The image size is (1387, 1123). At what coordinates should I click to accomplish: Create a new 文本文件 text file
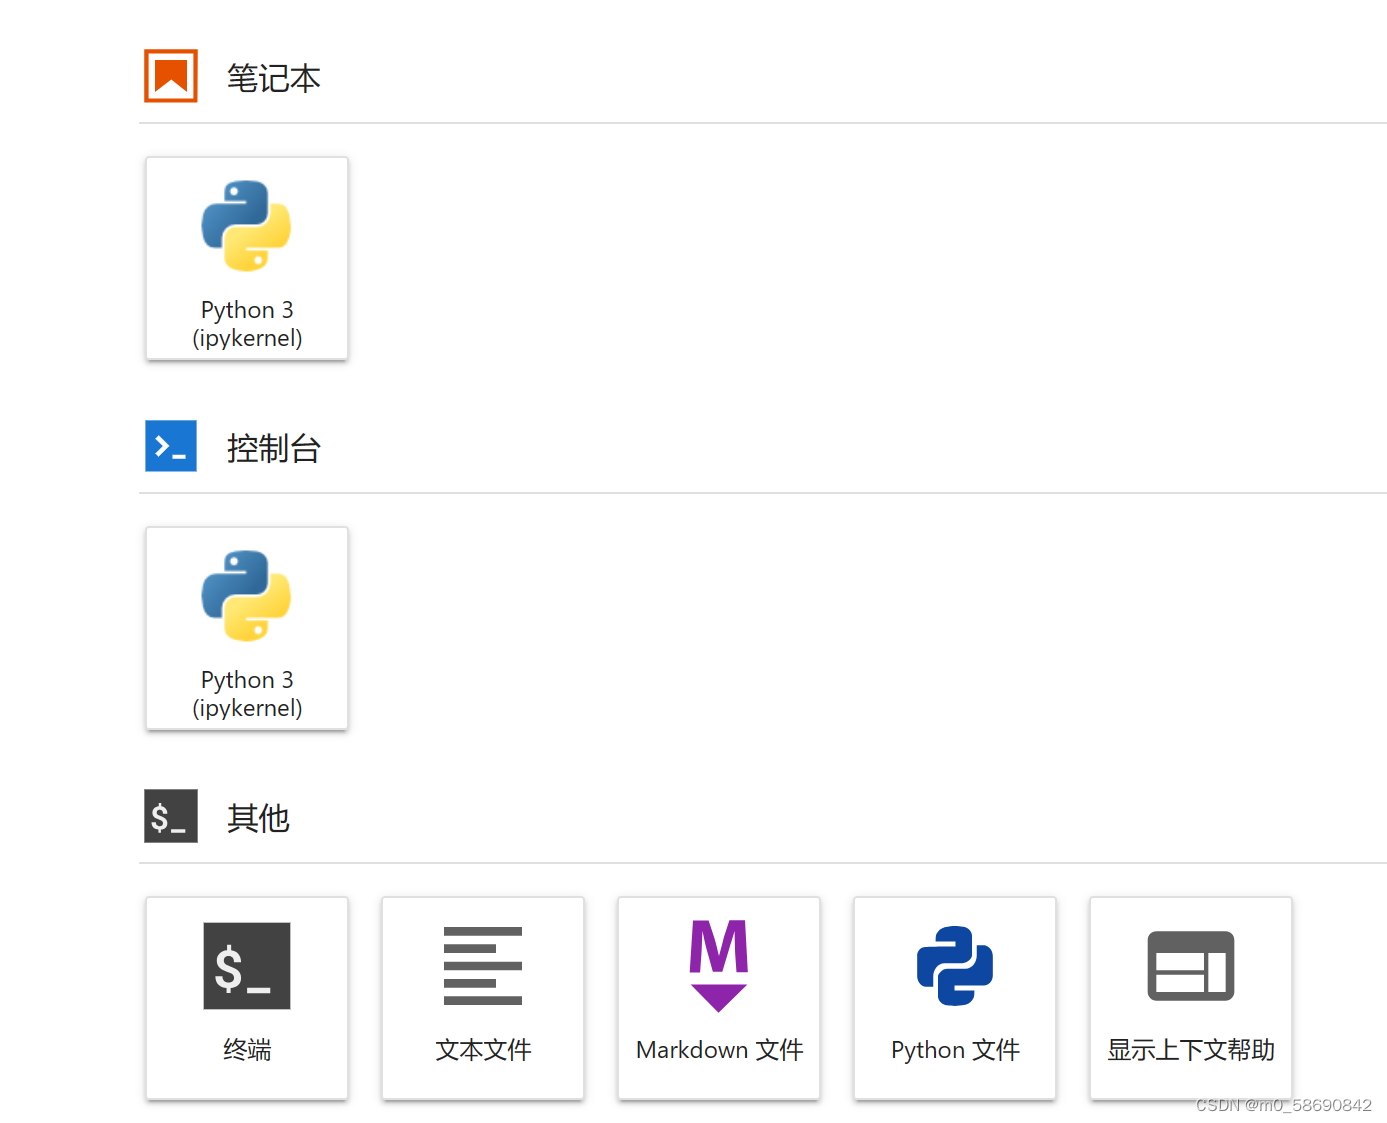483,998
